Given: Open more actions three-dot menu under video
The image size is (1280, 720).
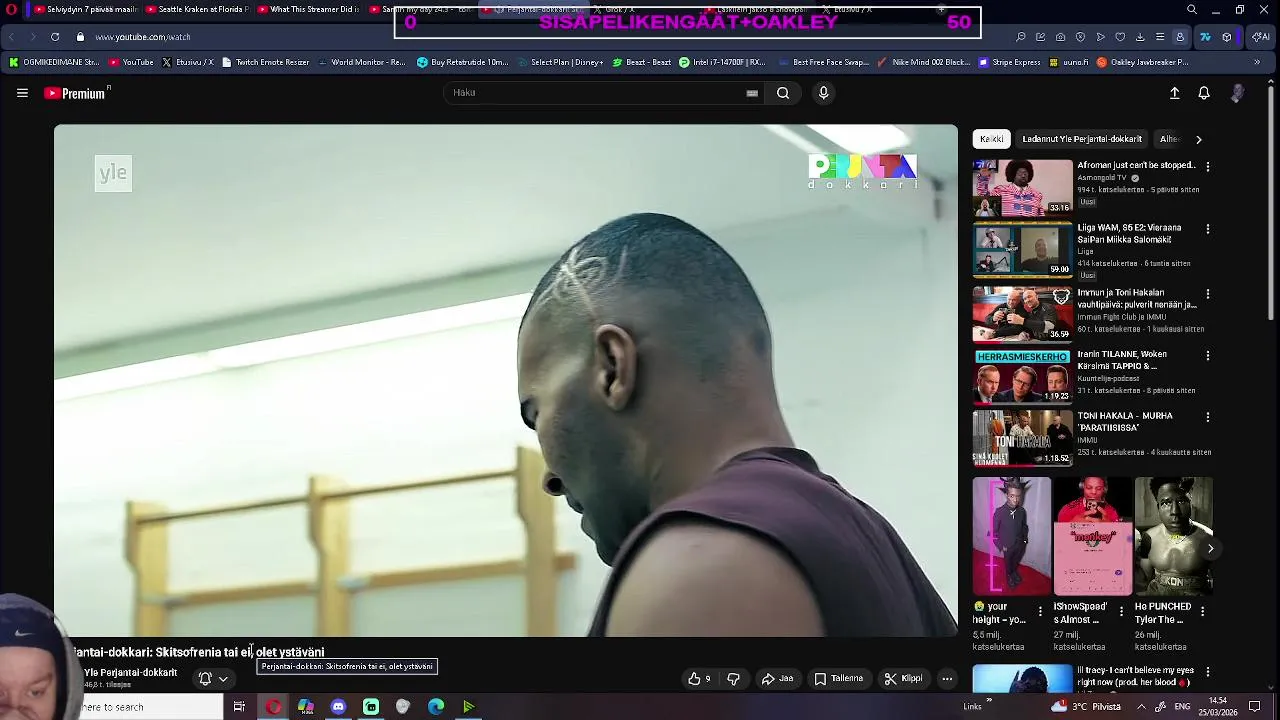Looking at the screenshot, I should (x=947, y=679).
